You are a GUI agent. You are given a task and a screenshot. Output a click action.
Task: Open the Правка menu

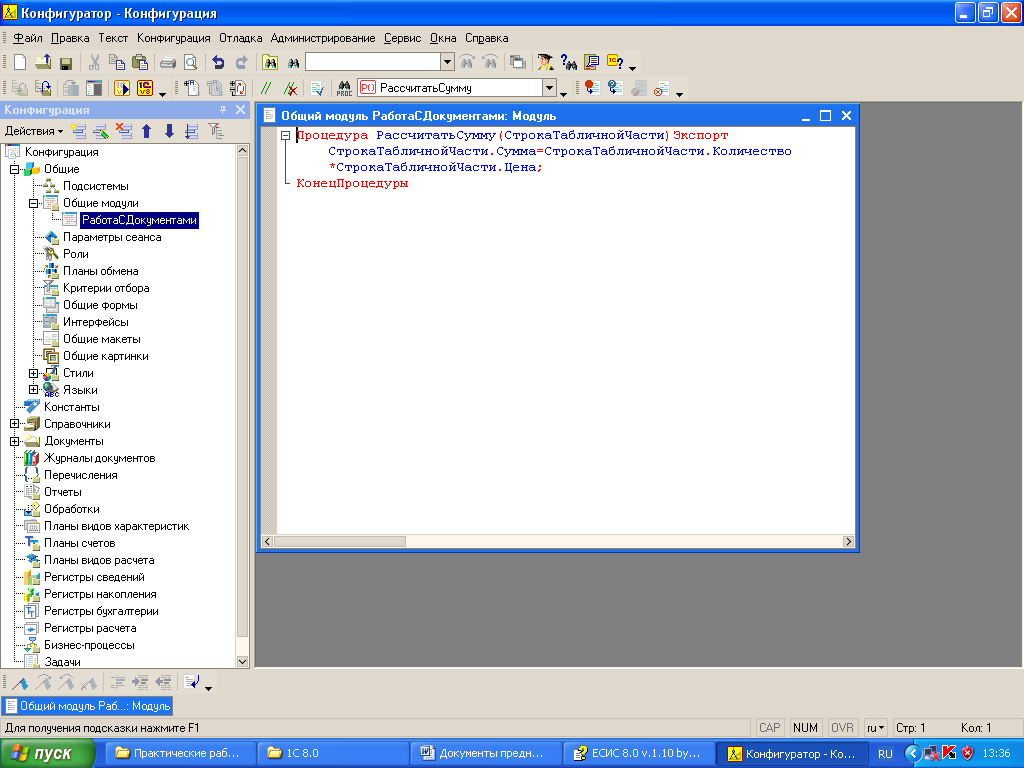(x=70, y=38)
